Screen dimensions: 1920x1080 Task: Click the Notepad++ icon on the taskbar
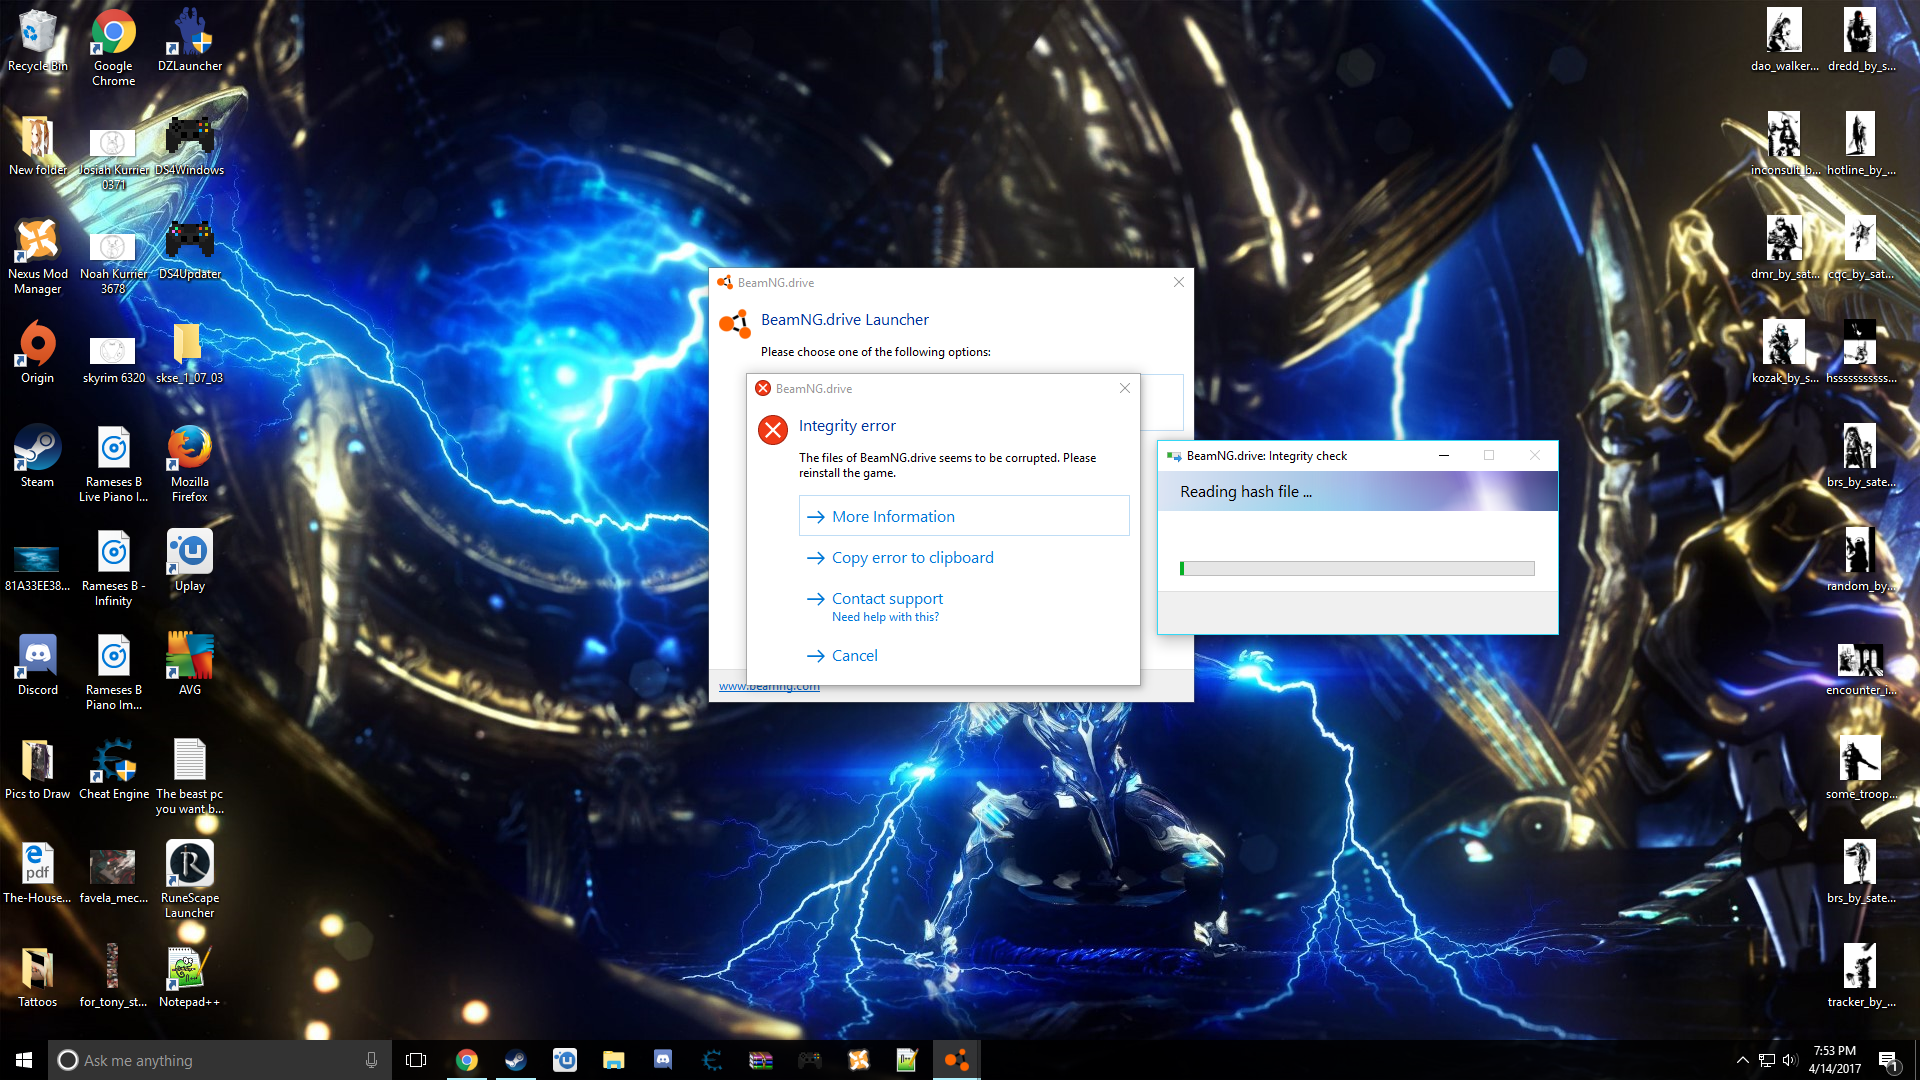pyautogui.click(x=907, y=1060)
